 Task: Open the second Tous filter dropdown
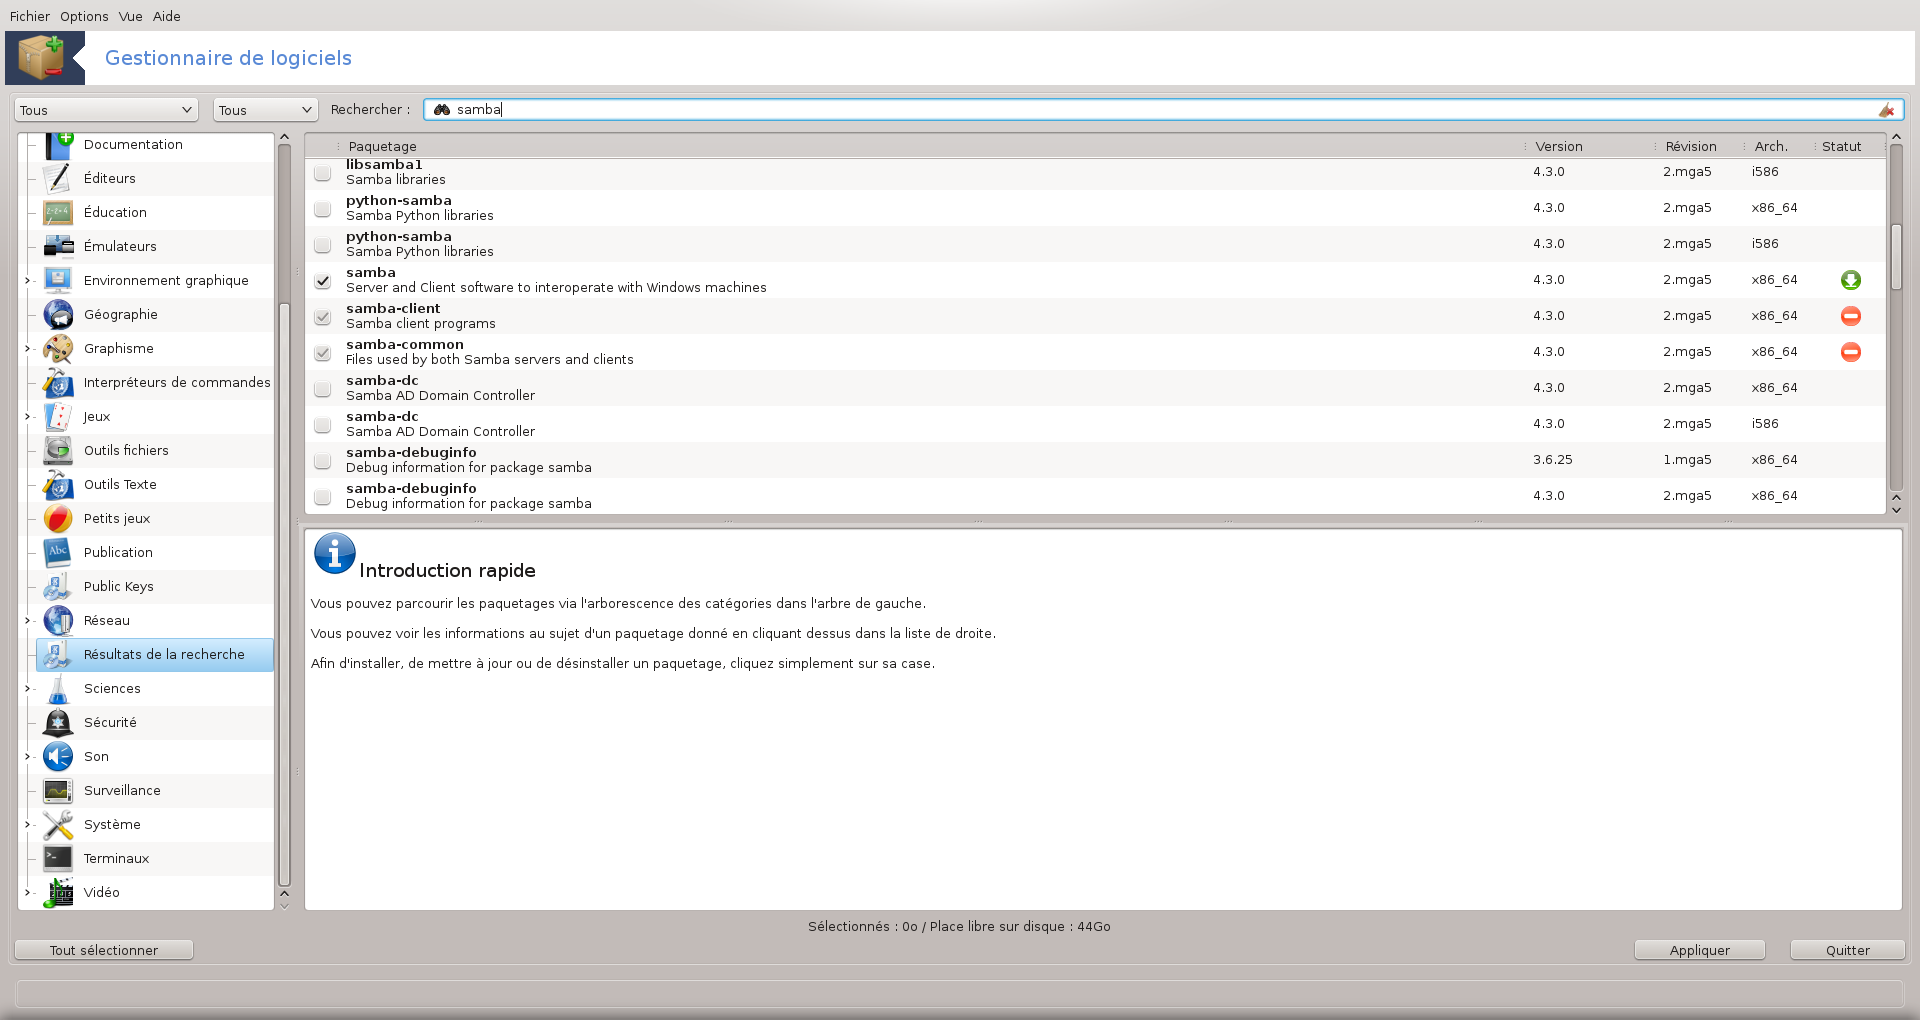point(265,110)
